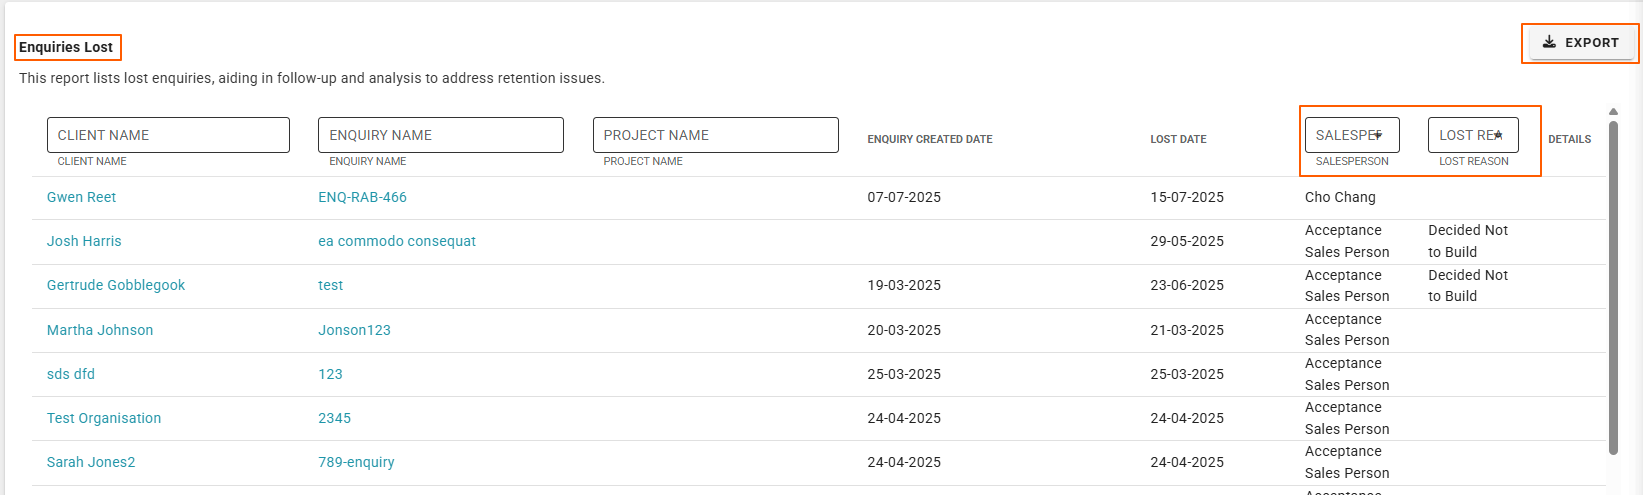Click the Salesperson dropdown arrow
1643x495 pixels.
pyautogui.click(x=1378, y=135)
